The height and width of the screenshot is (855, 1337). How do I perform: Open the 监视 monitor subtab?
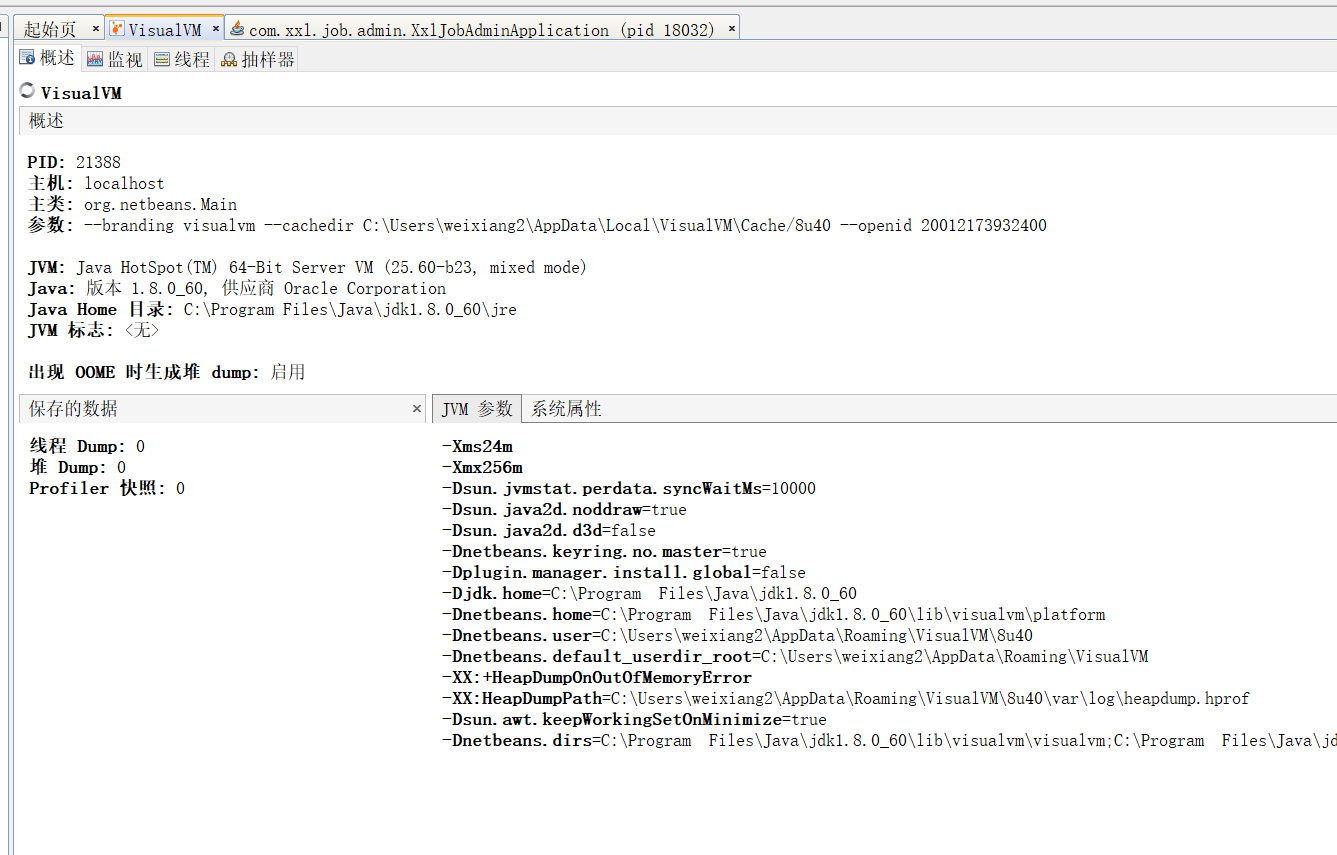click(115, 60)
